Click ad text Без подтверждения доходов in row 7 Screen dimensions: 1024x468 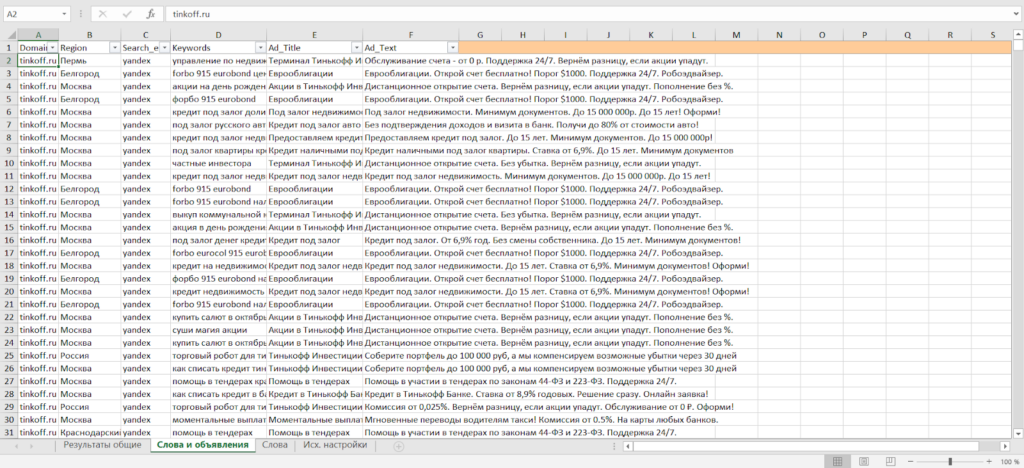tap(532, 125)
